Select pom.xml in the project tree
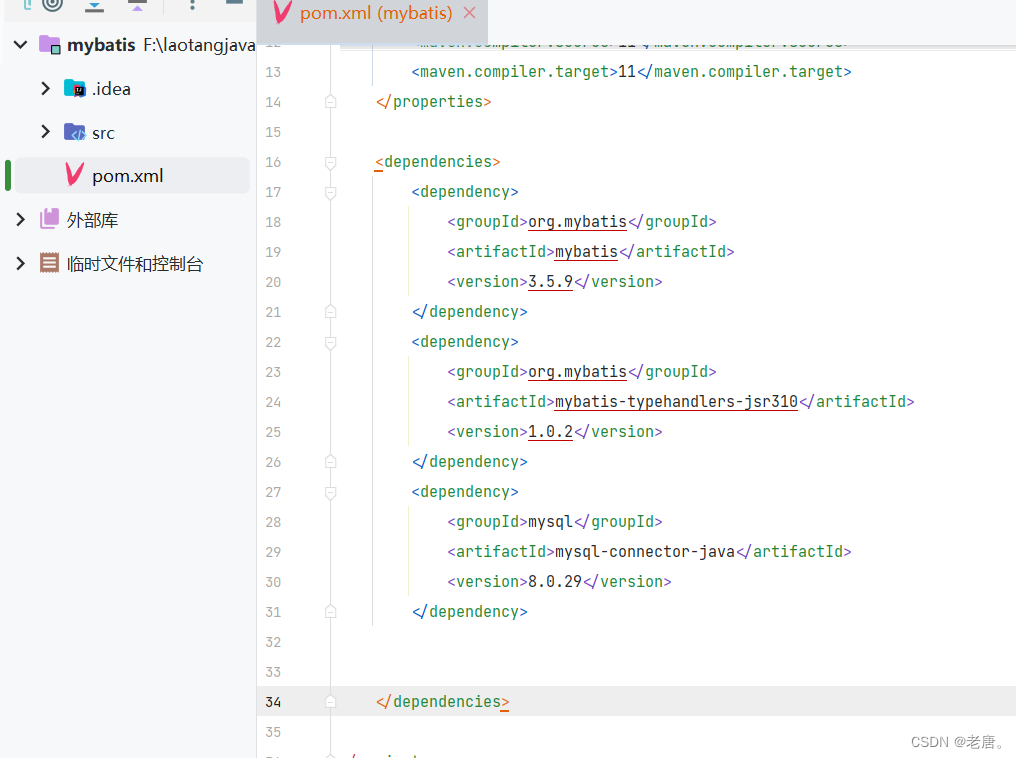The height and width of the screenshot is (758, 1016). (128, 176)
